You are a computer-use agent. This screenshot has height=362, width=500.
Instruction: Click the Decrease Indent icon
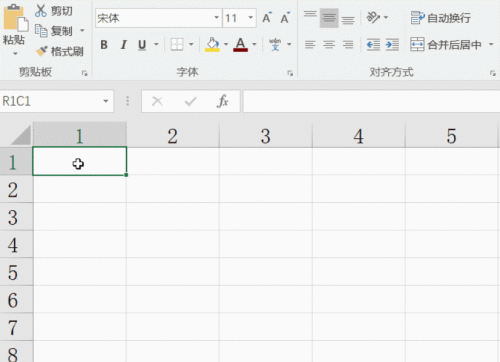point(373,44)
